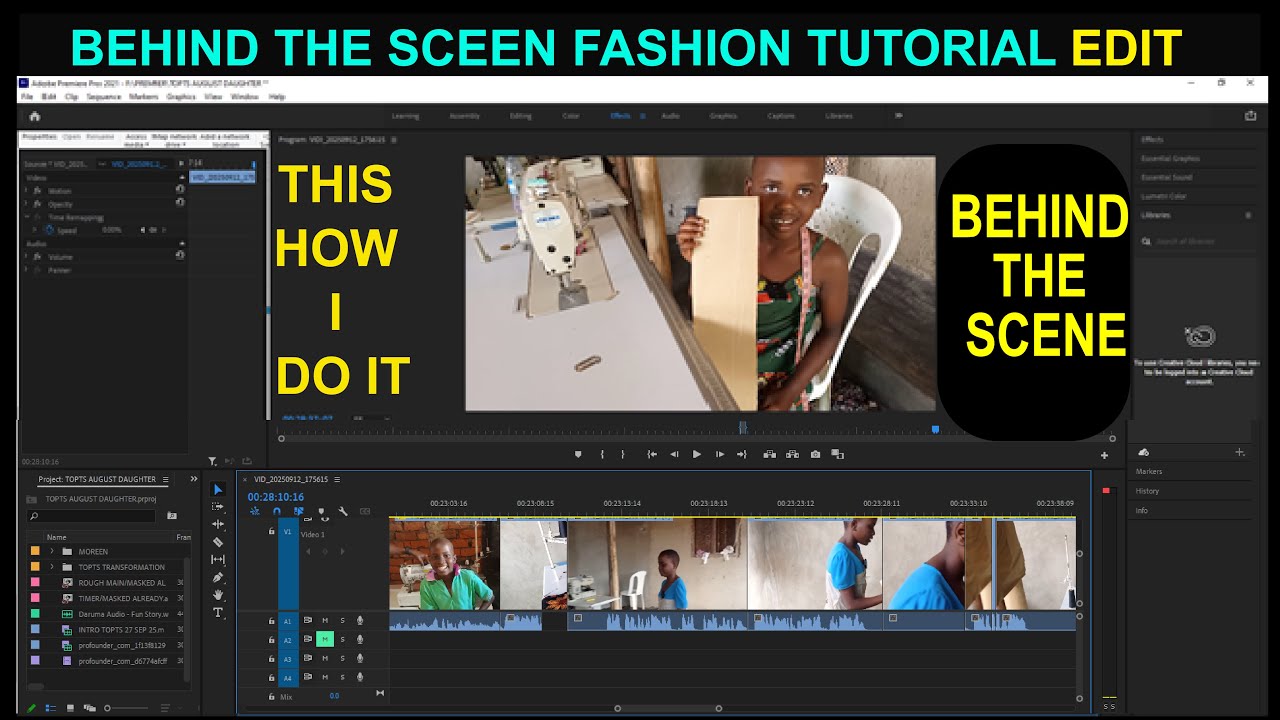Screen dimensions: 1280x720
Task: Open the Sequence menu
Action: click(x=103, y=97)
